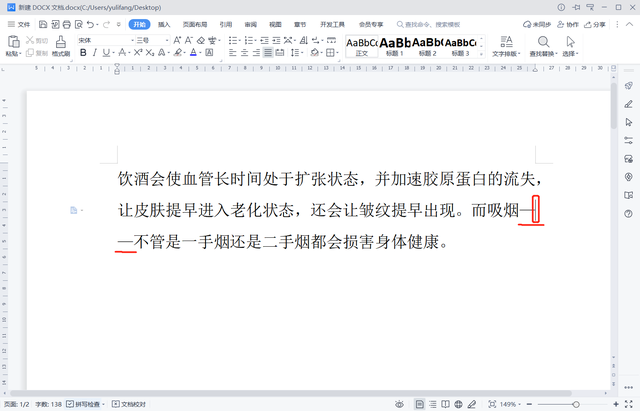Toggle Bold formatting
Image resolution: width=640 pixels, height=411 pixels.
[x=83, y=53]
